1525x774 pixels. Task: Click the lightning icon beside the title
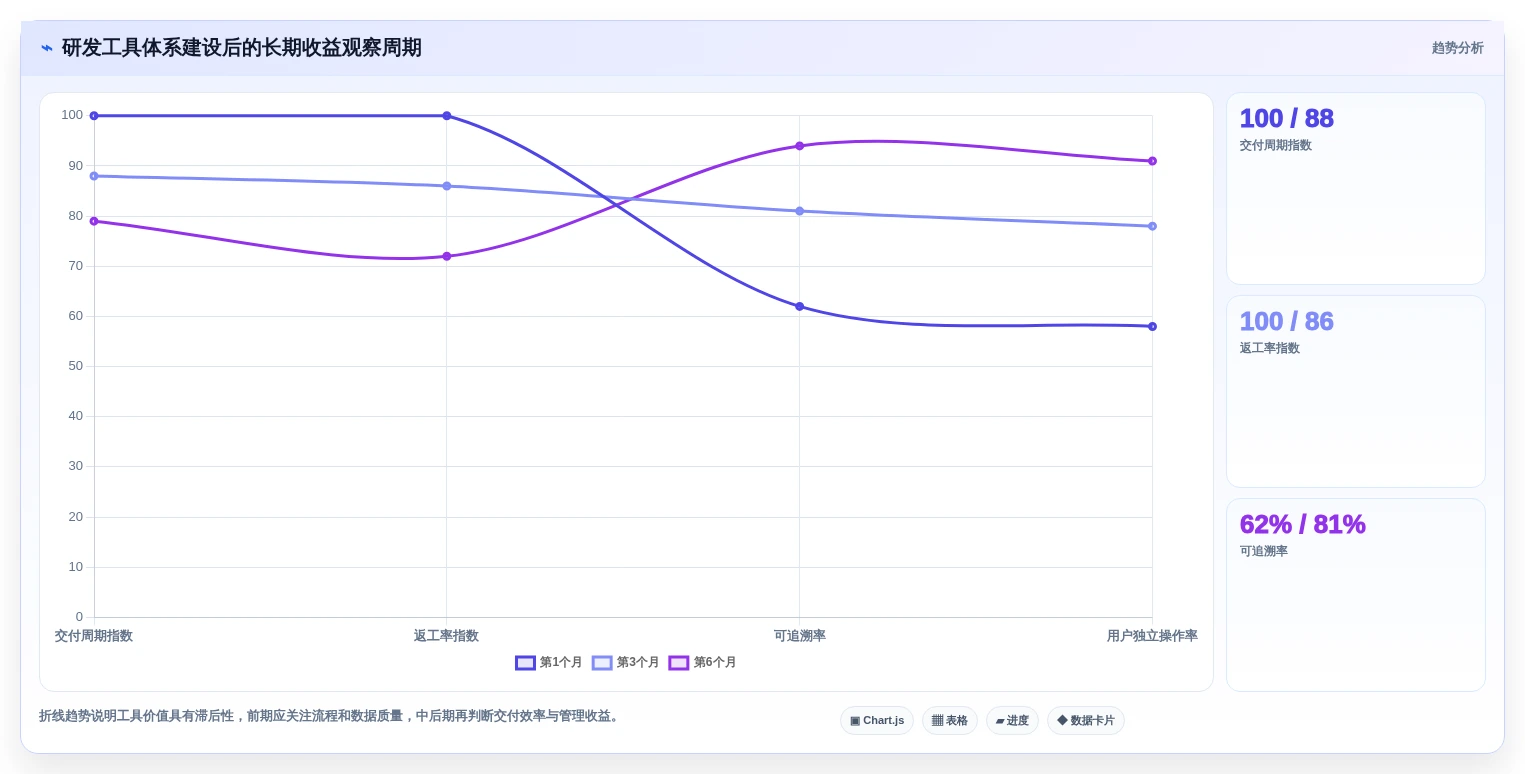coord(47,48)
